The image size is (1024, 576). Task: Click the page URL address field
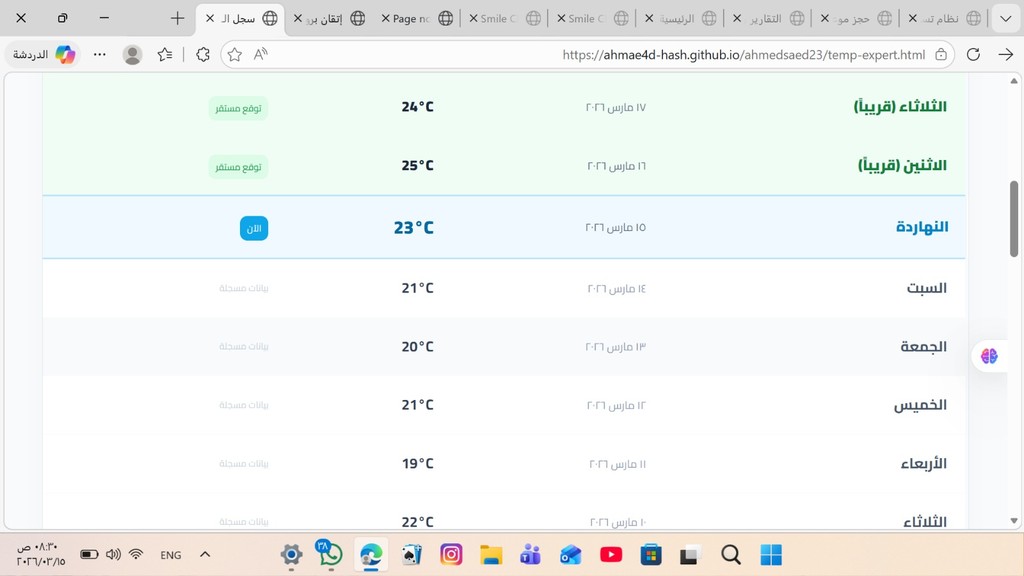700,55
